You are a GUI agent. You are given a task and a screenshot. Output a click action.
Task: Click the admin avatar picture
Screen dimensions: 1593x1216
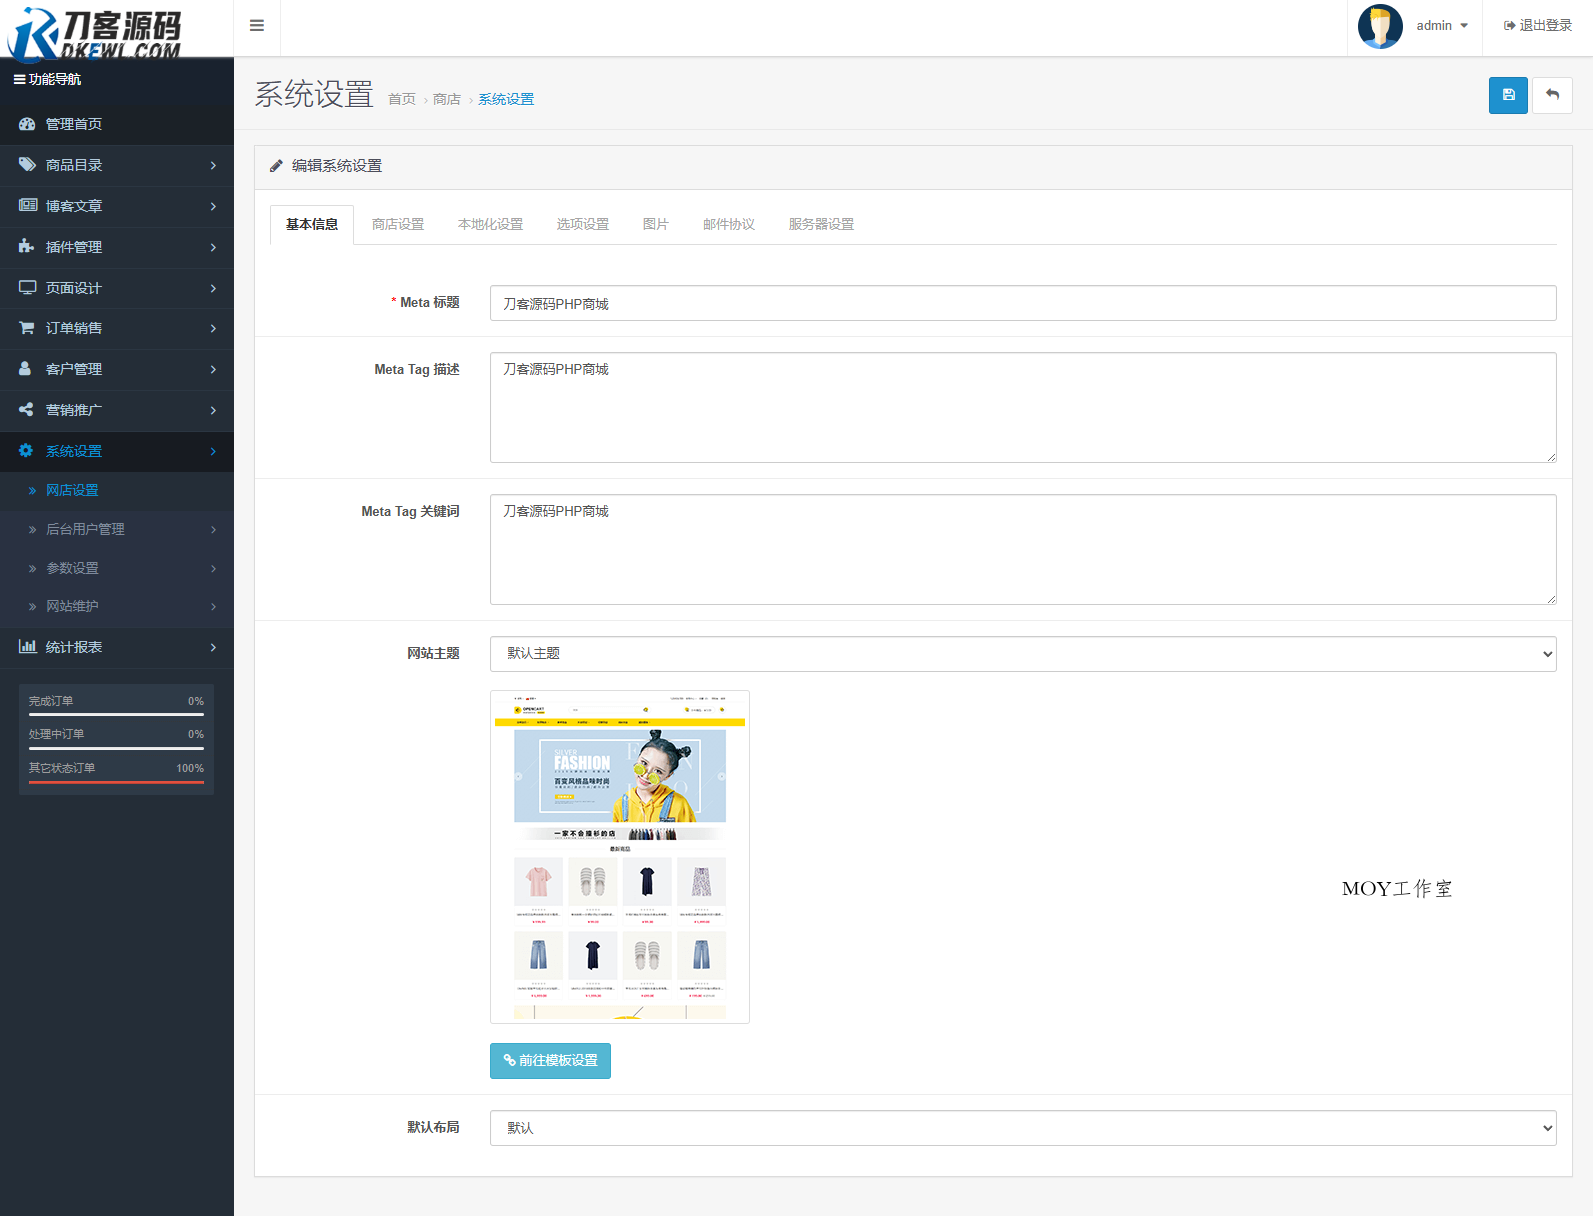(1380, 26)
